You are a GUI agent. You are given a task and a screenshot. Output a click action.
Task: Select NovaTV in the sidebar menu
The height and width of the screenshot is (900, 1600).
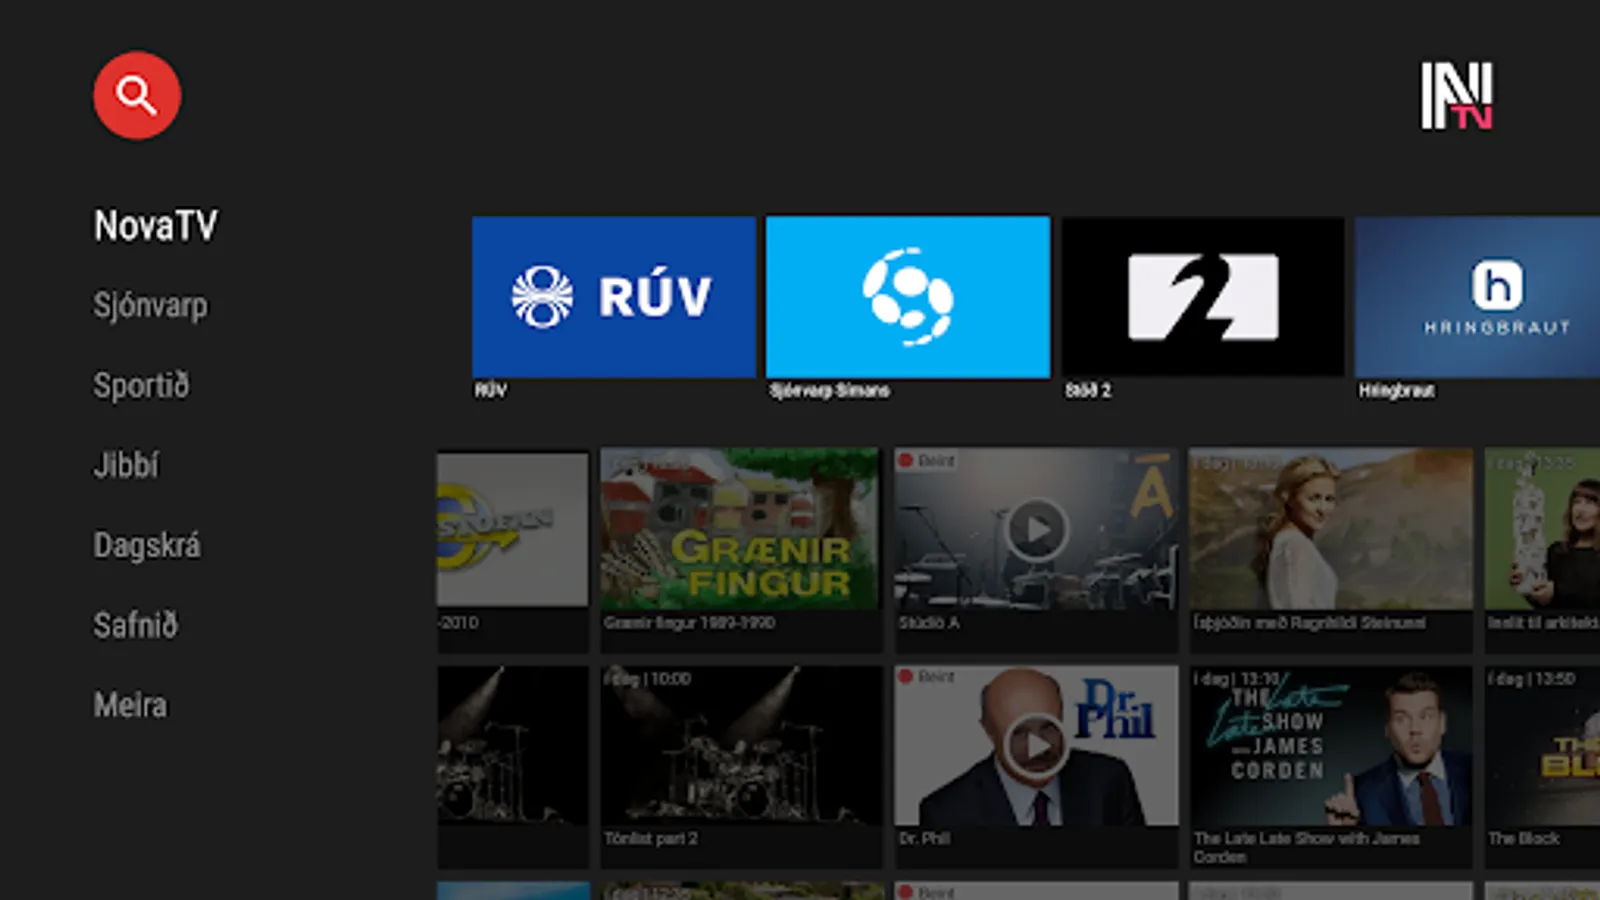pyautogui.click(x=155, y=225)
